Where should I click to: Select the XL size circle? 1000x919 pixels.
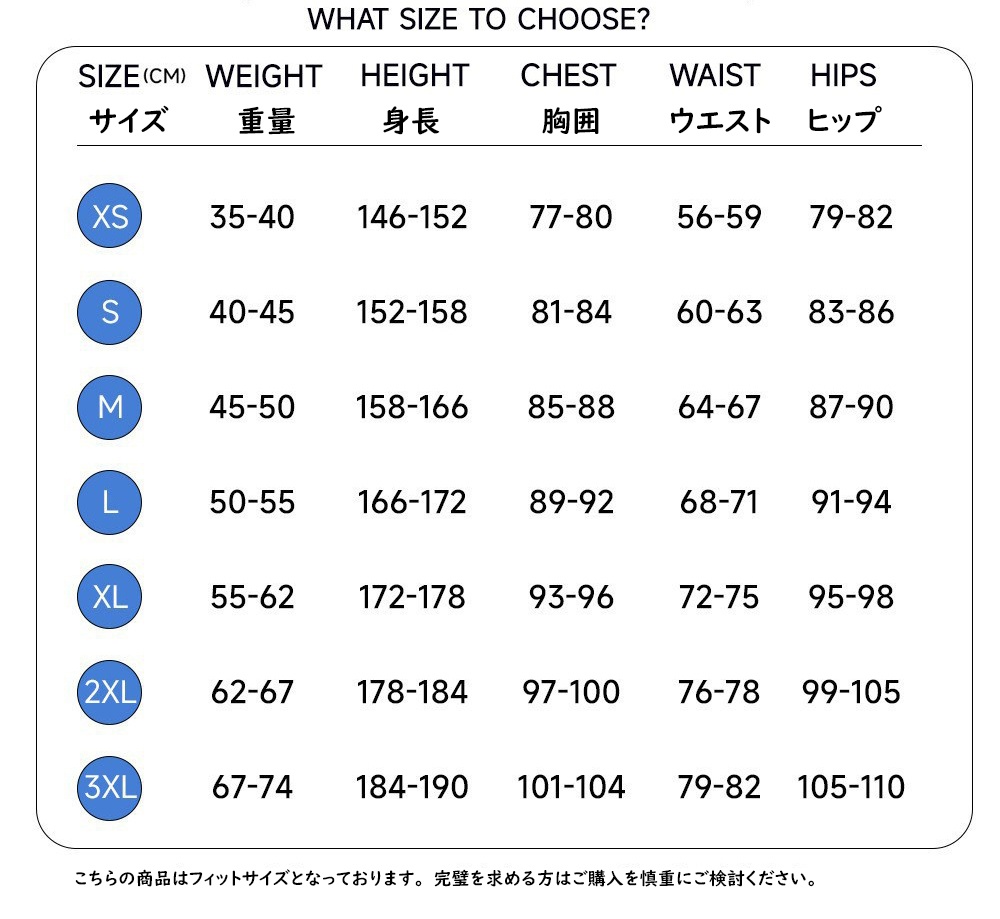tap(110, 597)
